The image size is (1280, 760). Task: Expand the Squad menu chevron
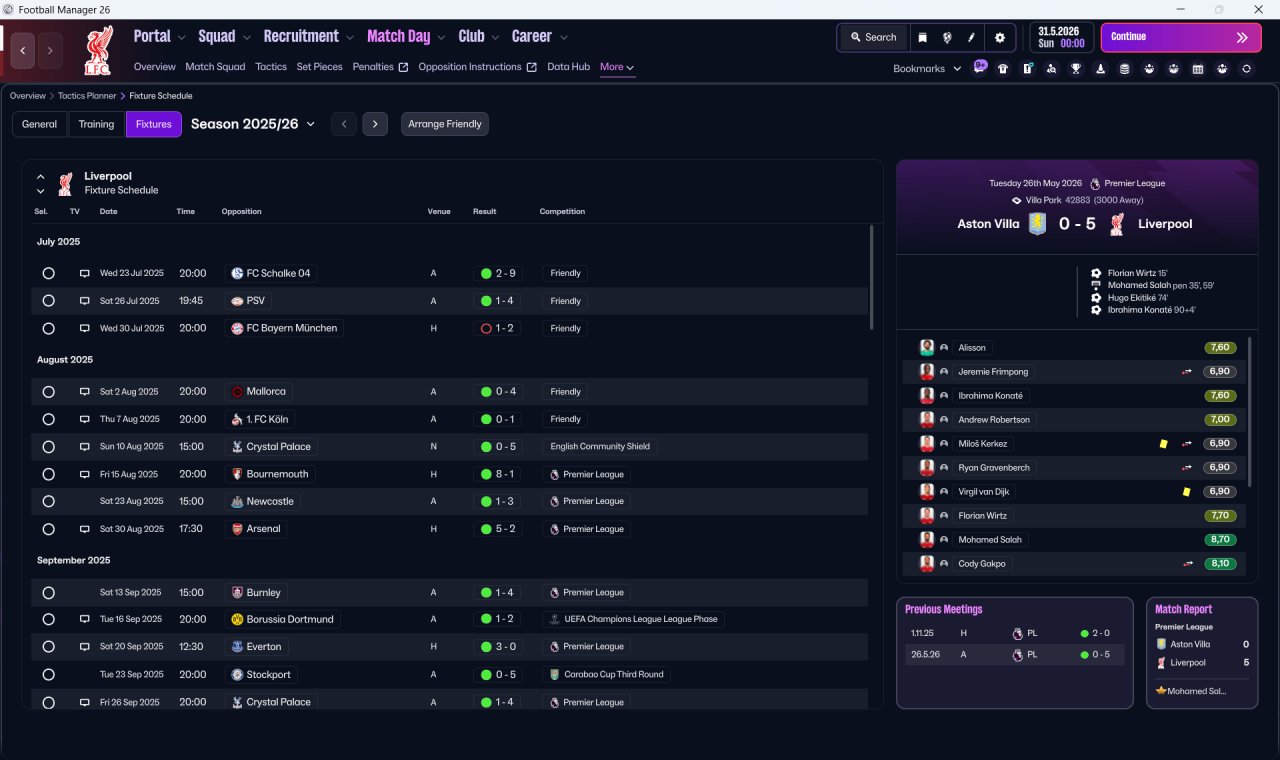(x=246, y=38)
